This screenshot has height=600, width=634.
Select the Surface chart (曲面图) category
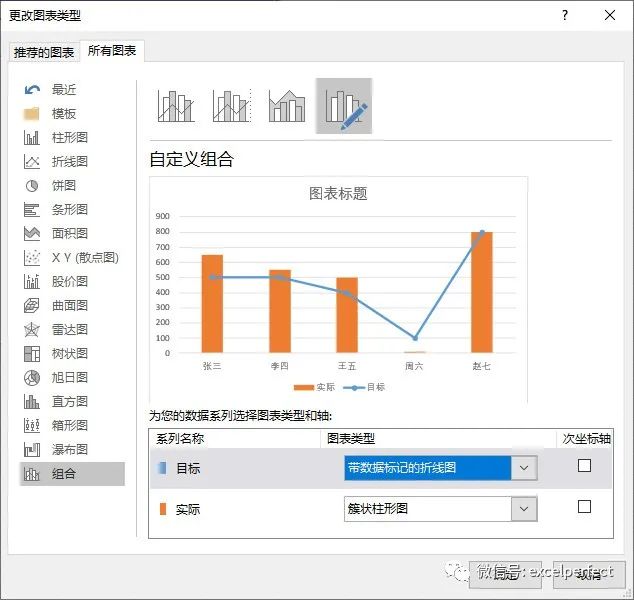tap(70, 305)
